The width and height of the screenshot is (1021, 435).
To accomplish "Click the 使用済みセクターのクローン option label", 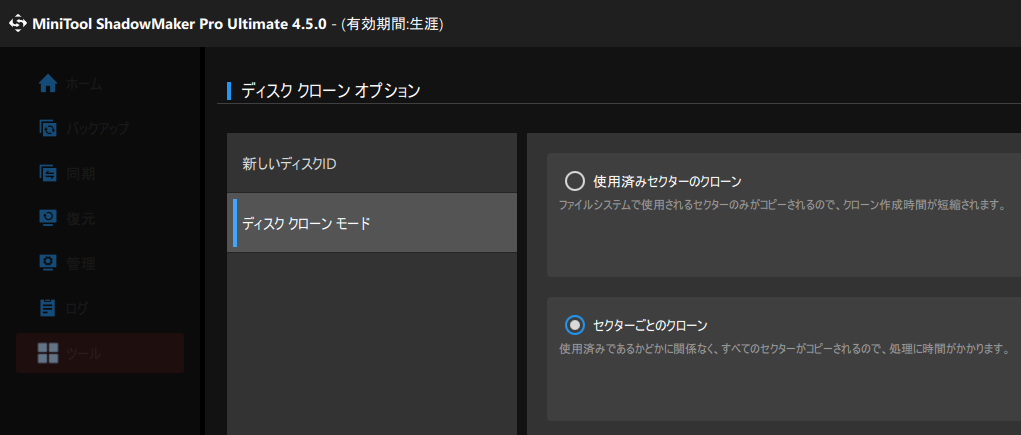I will (668, 180).
